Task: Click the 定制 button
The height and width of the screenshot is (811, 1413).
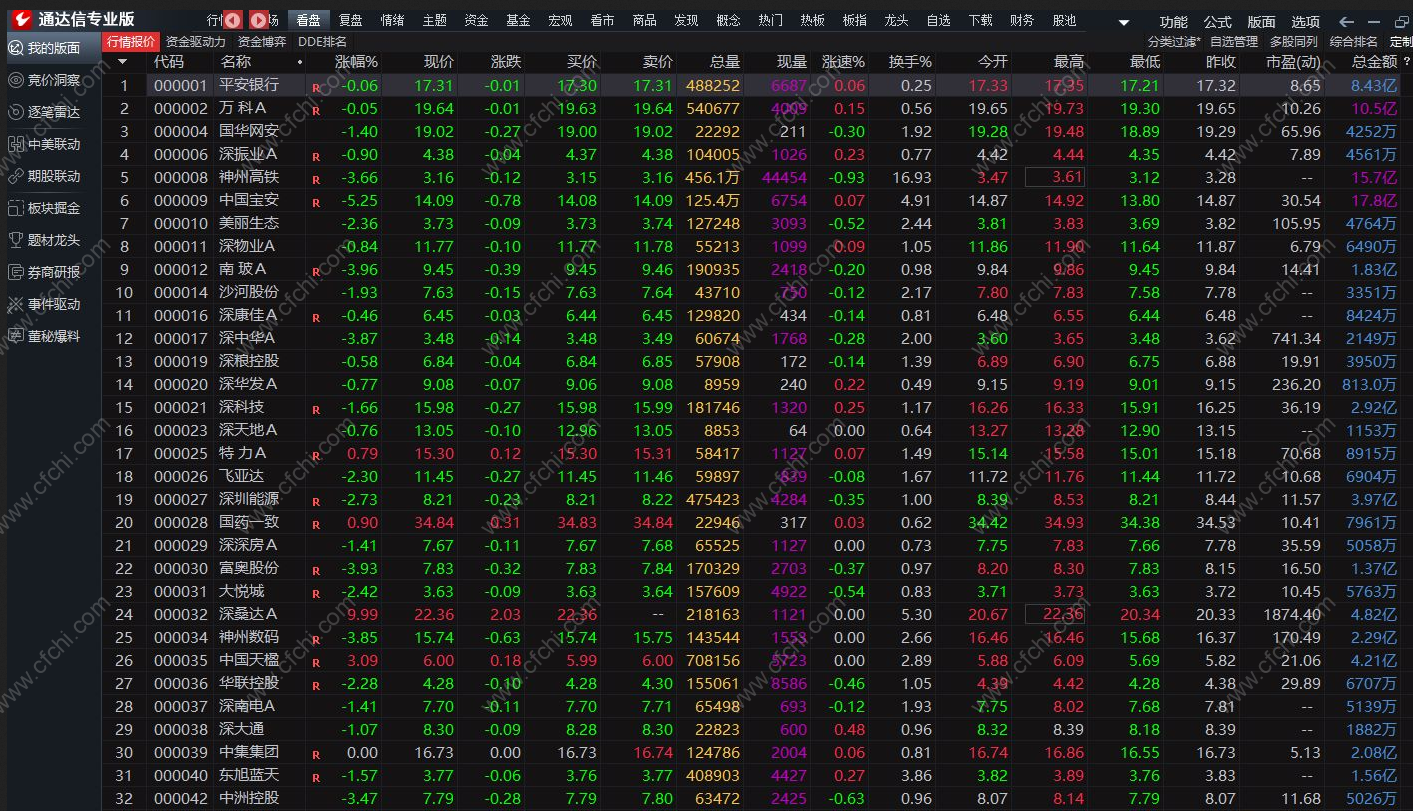Action: click(1400, 42)
